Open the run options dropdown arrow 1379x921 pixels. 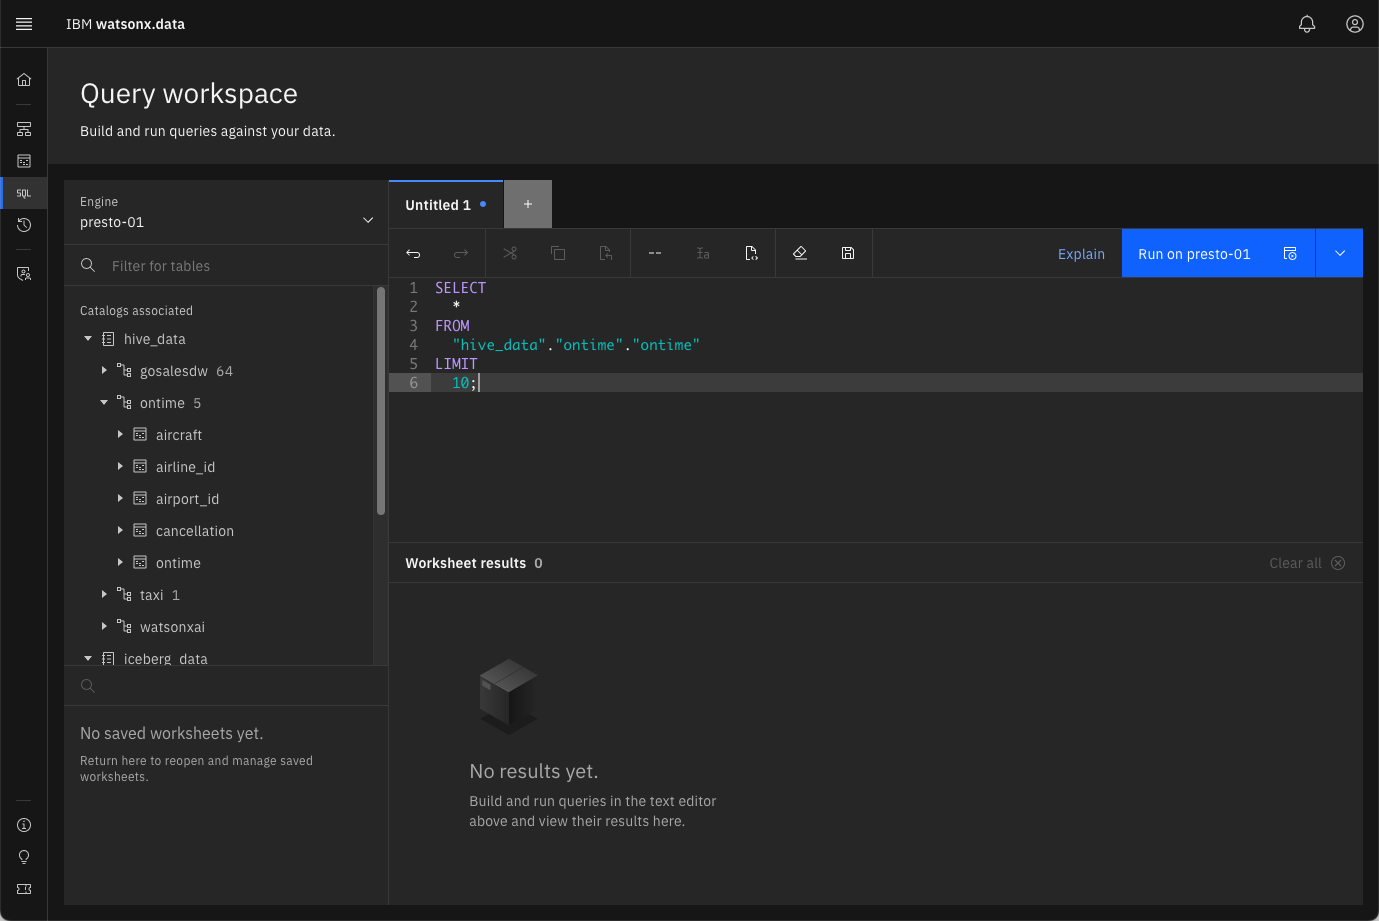[x=1340, y=254]
